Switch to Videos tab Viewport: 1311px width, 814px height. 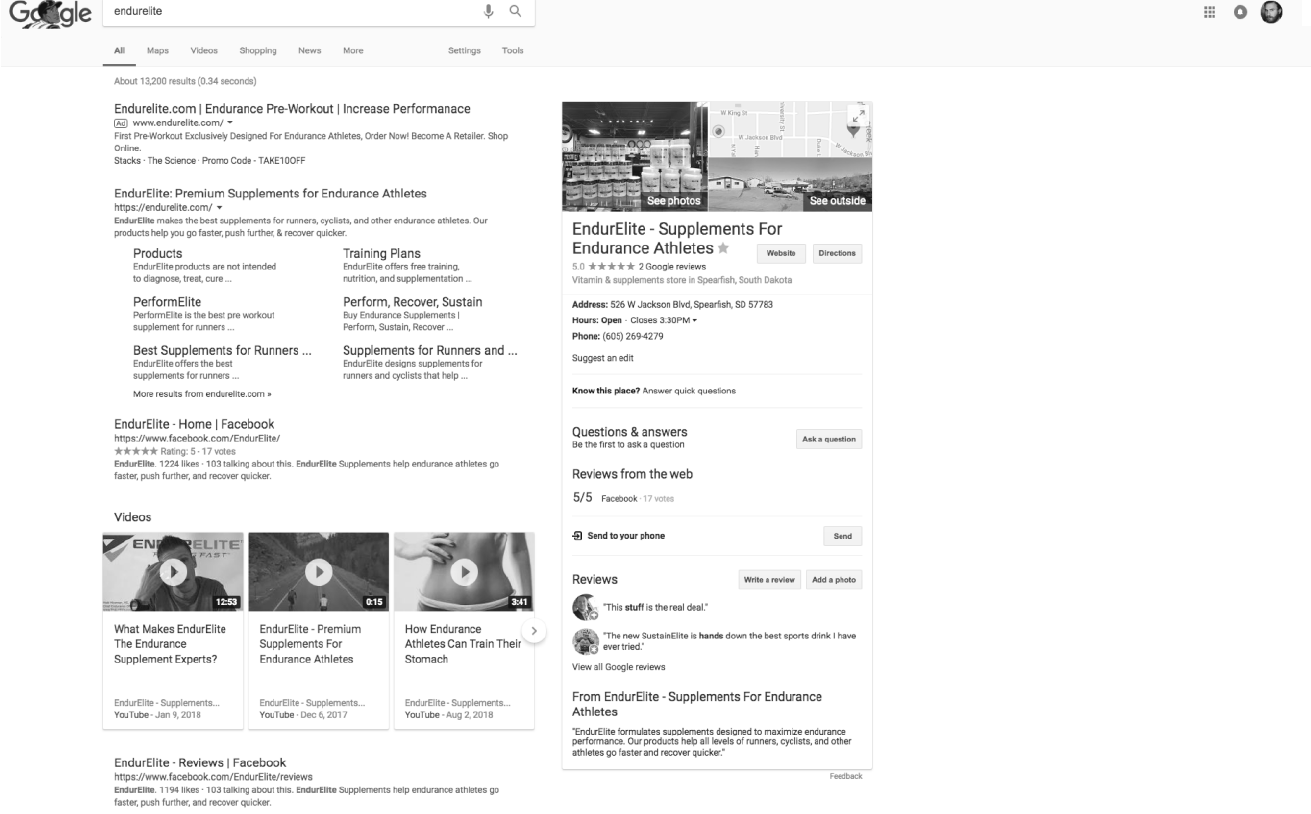pos(204,50)
